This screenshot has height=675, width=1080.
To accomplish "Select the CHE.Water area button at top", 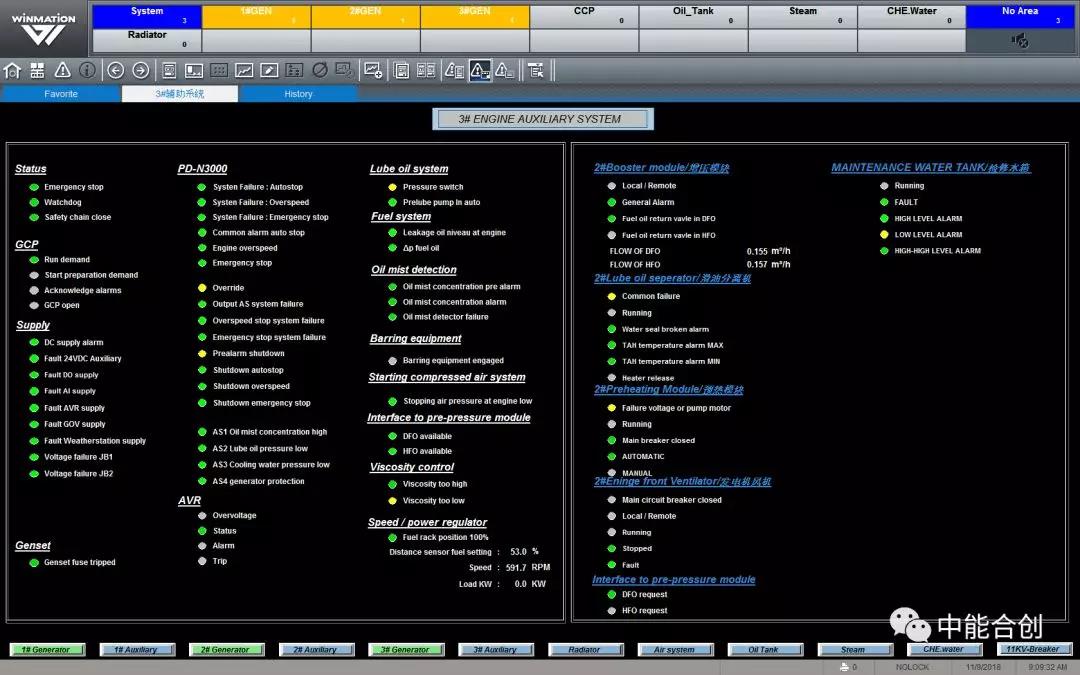I will 911,16.
